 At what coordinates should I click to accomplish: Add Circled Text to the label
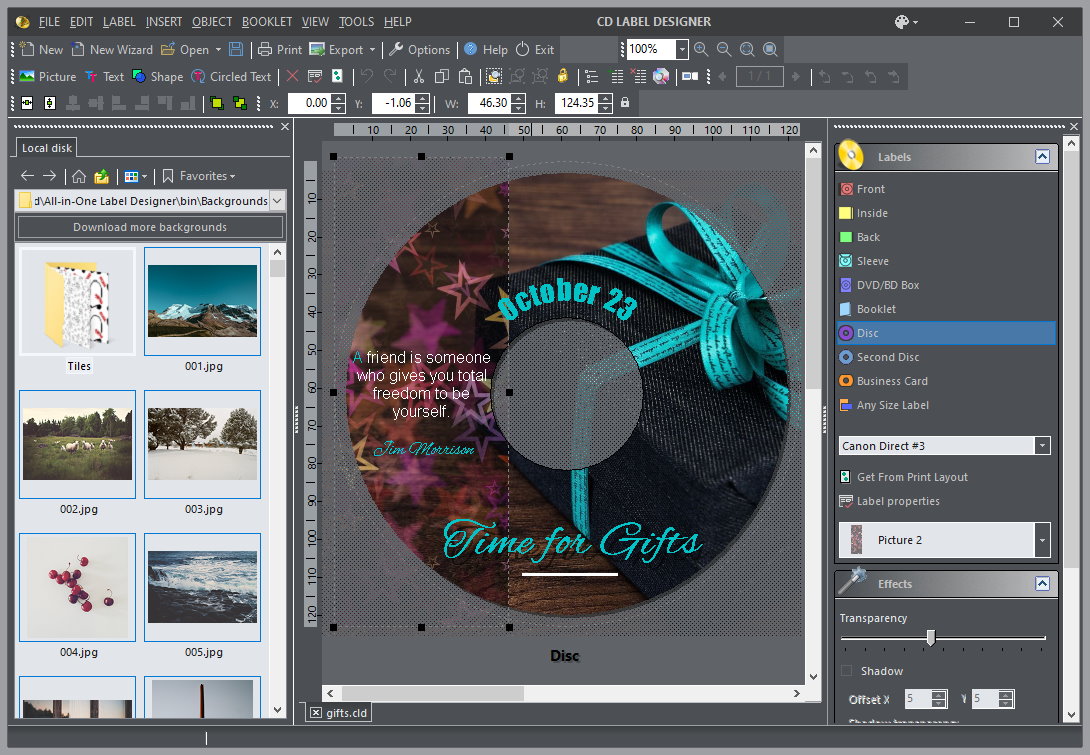[x=231, y=76]
